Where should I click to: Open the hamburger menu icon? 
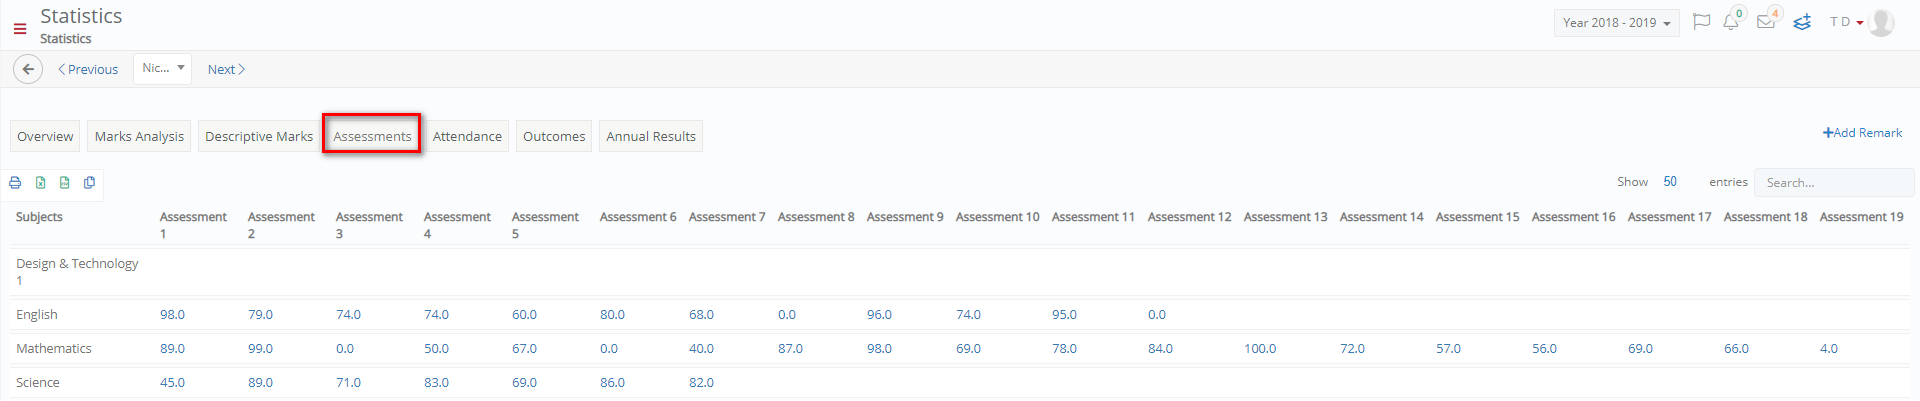tap(19, 29)
